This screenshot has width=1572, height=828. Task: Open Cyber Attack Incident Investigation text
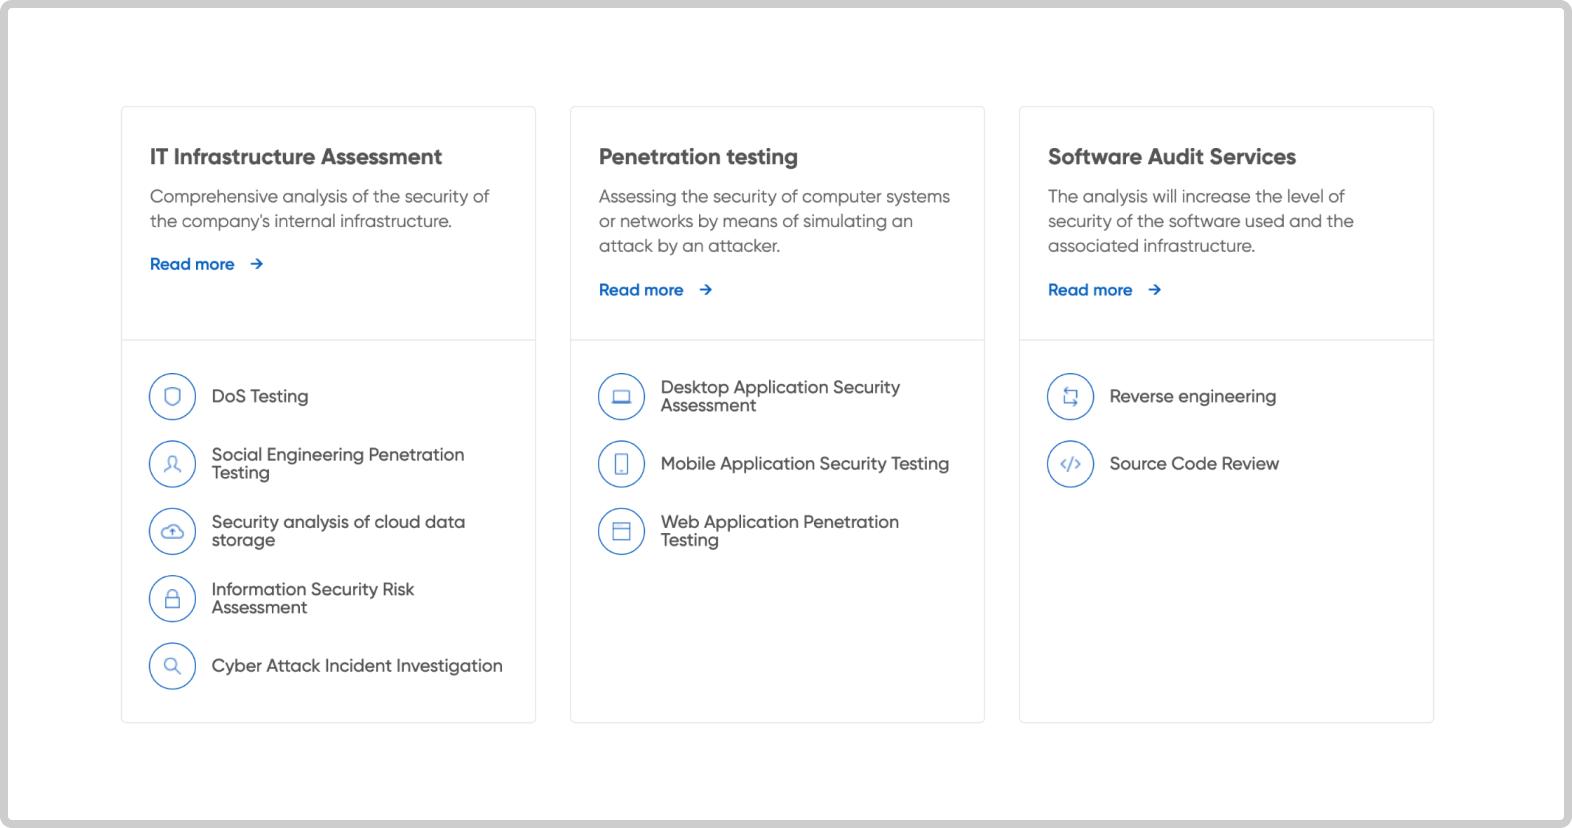(x=357, y=666)
